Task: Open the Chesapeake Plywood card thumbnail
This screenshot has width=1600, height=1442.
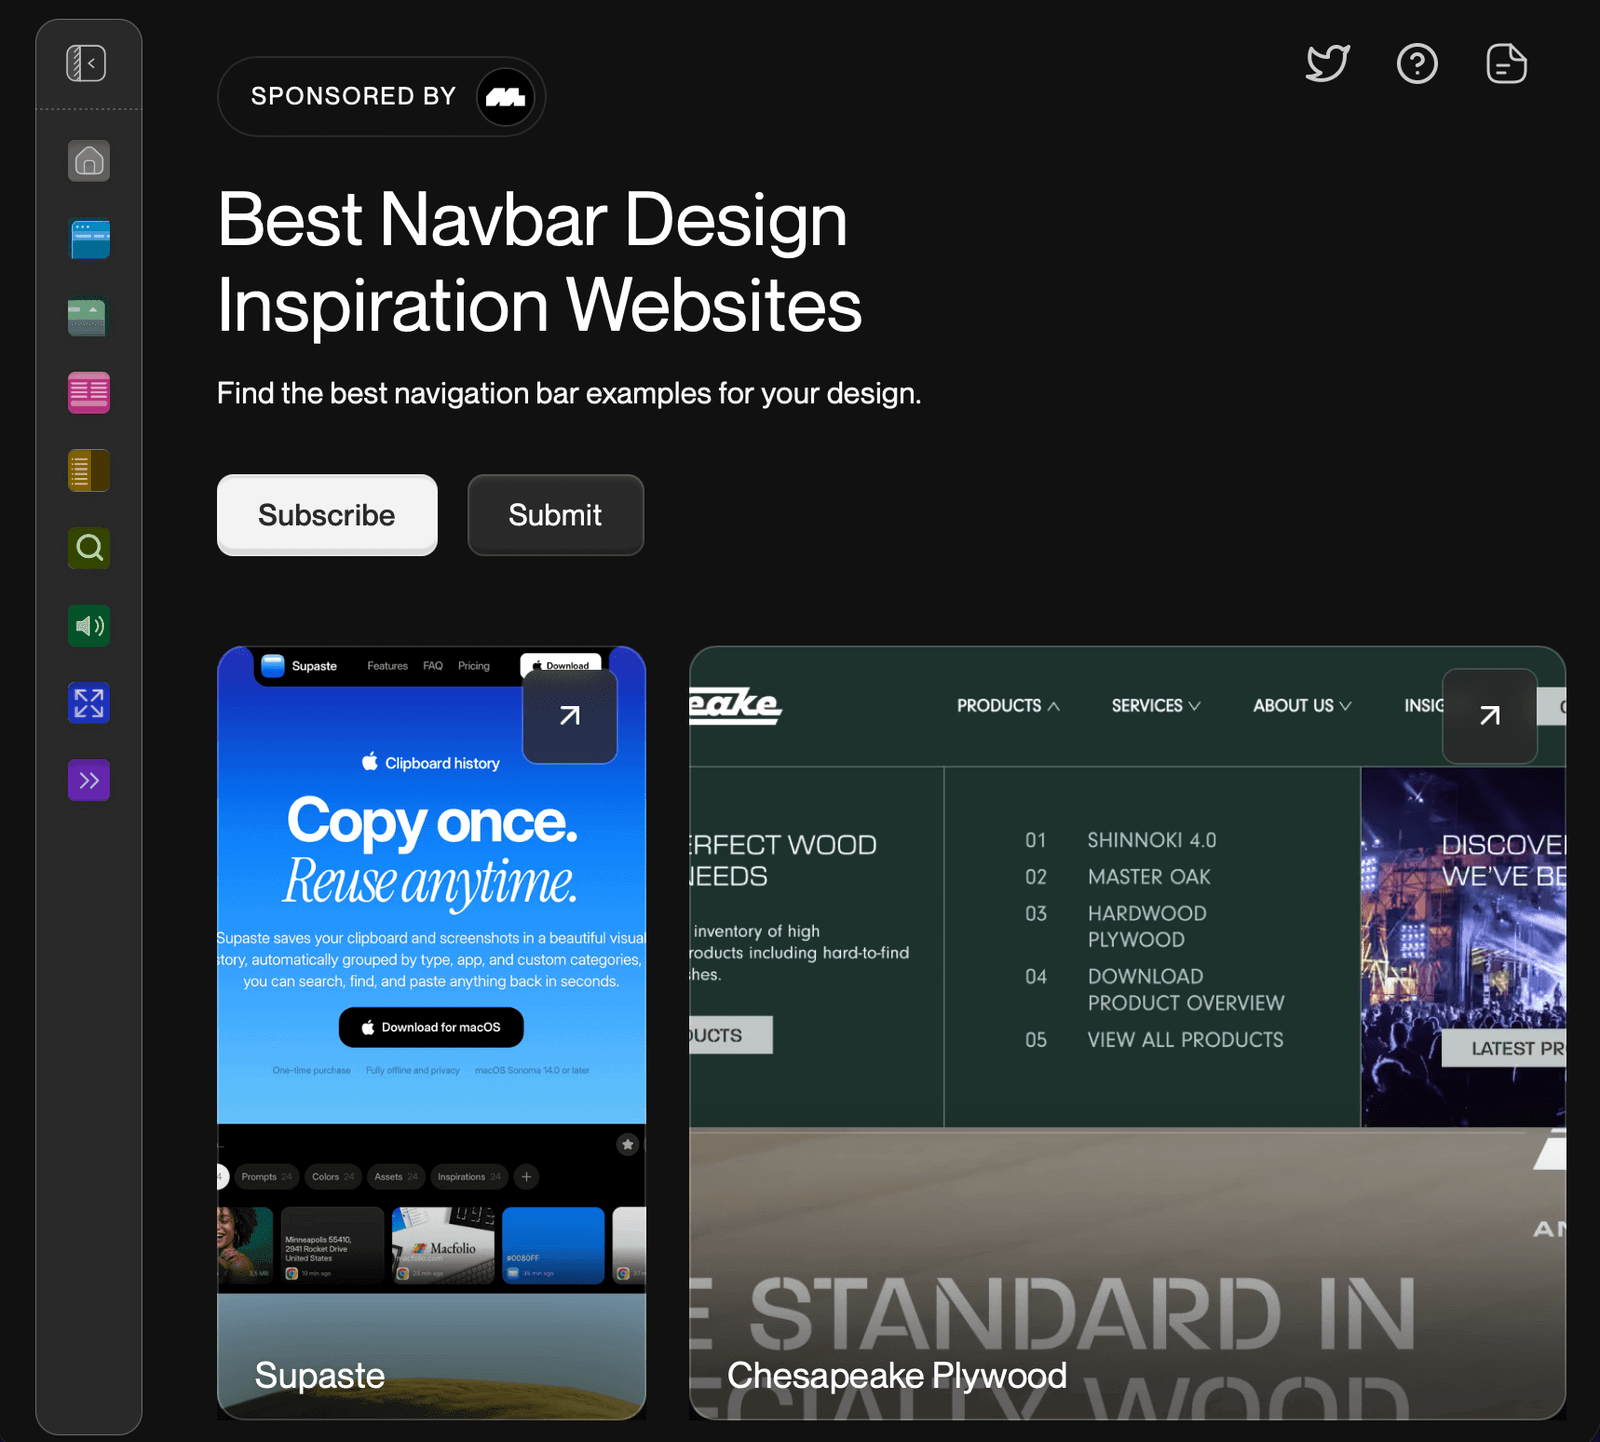Action: [1127, 1032]
